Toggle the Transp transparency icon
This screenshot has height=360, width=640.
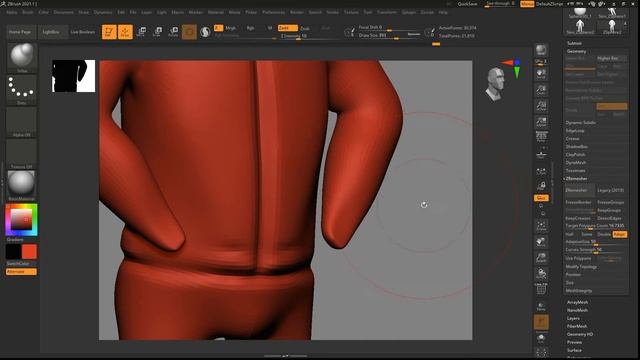pyautogui.click(x=541, y=307)
